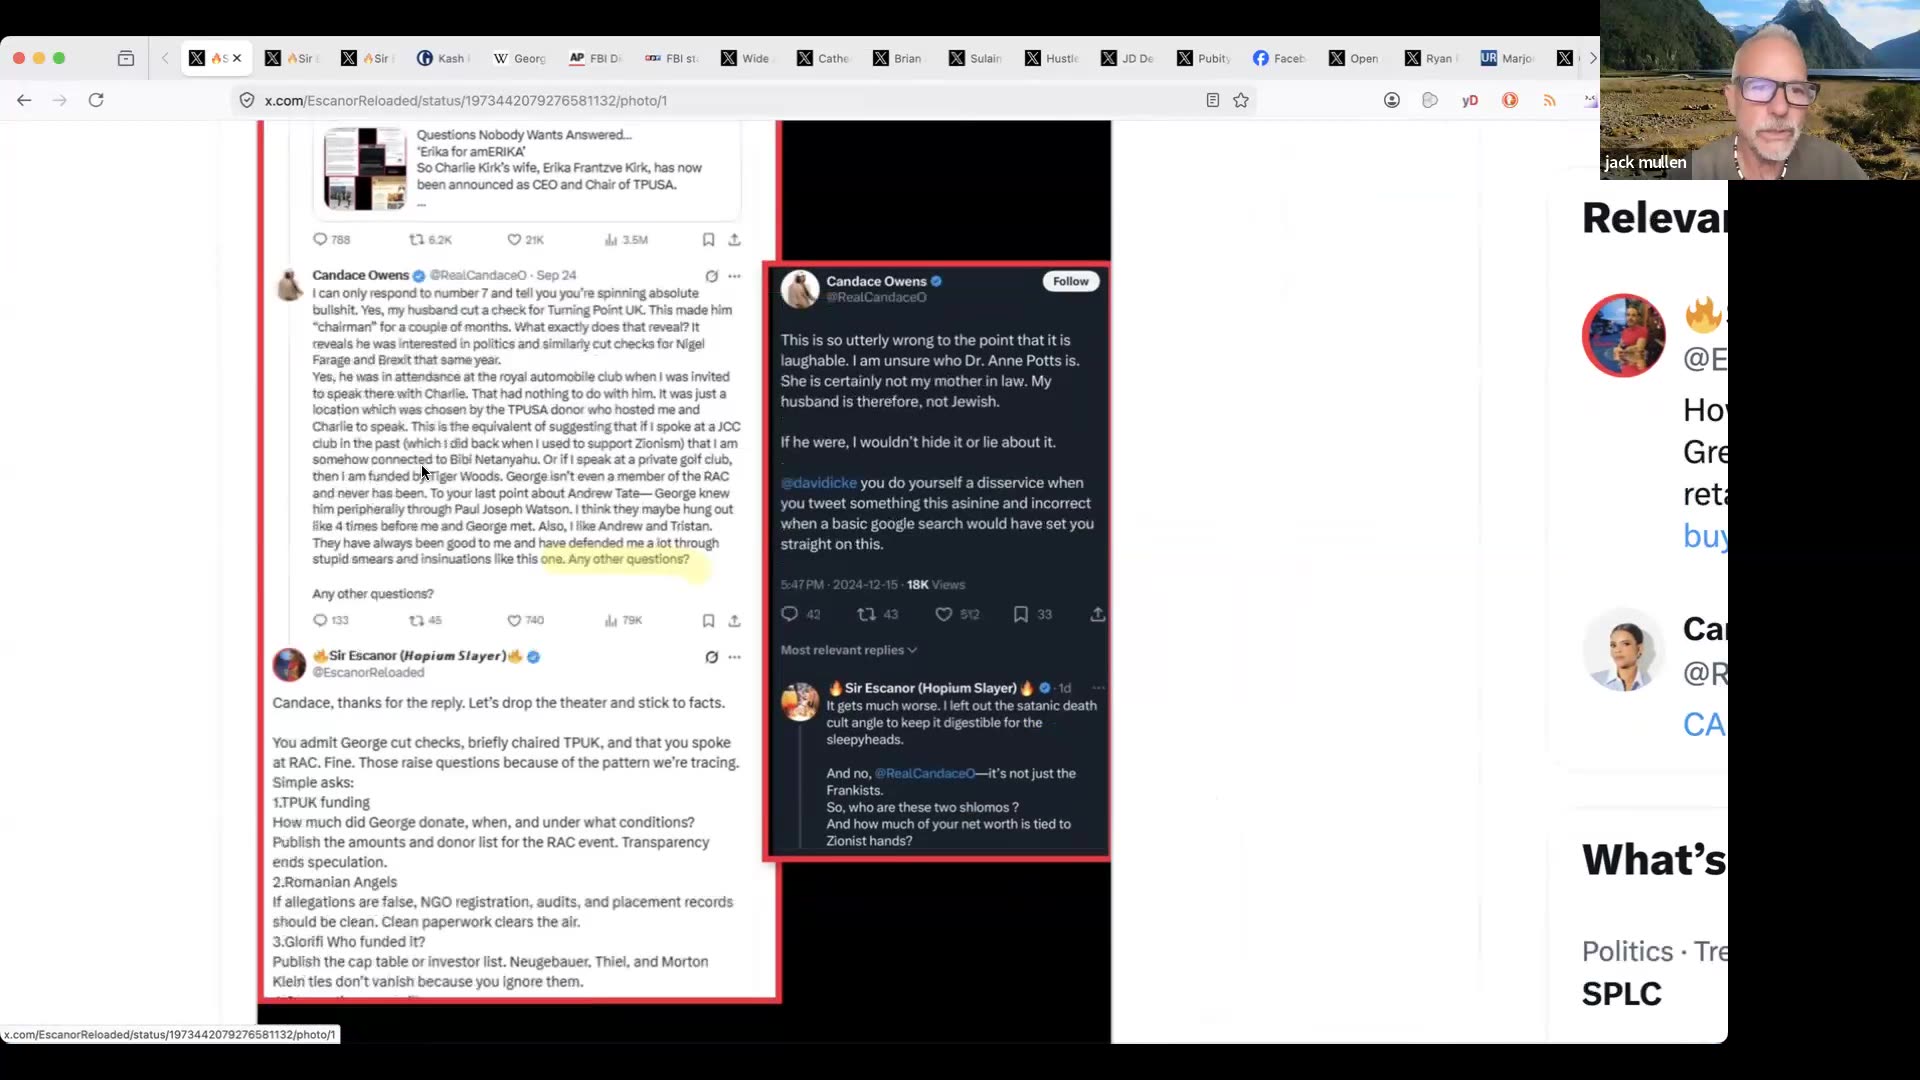Go back with the browser back arrow

tap(24, 100)
